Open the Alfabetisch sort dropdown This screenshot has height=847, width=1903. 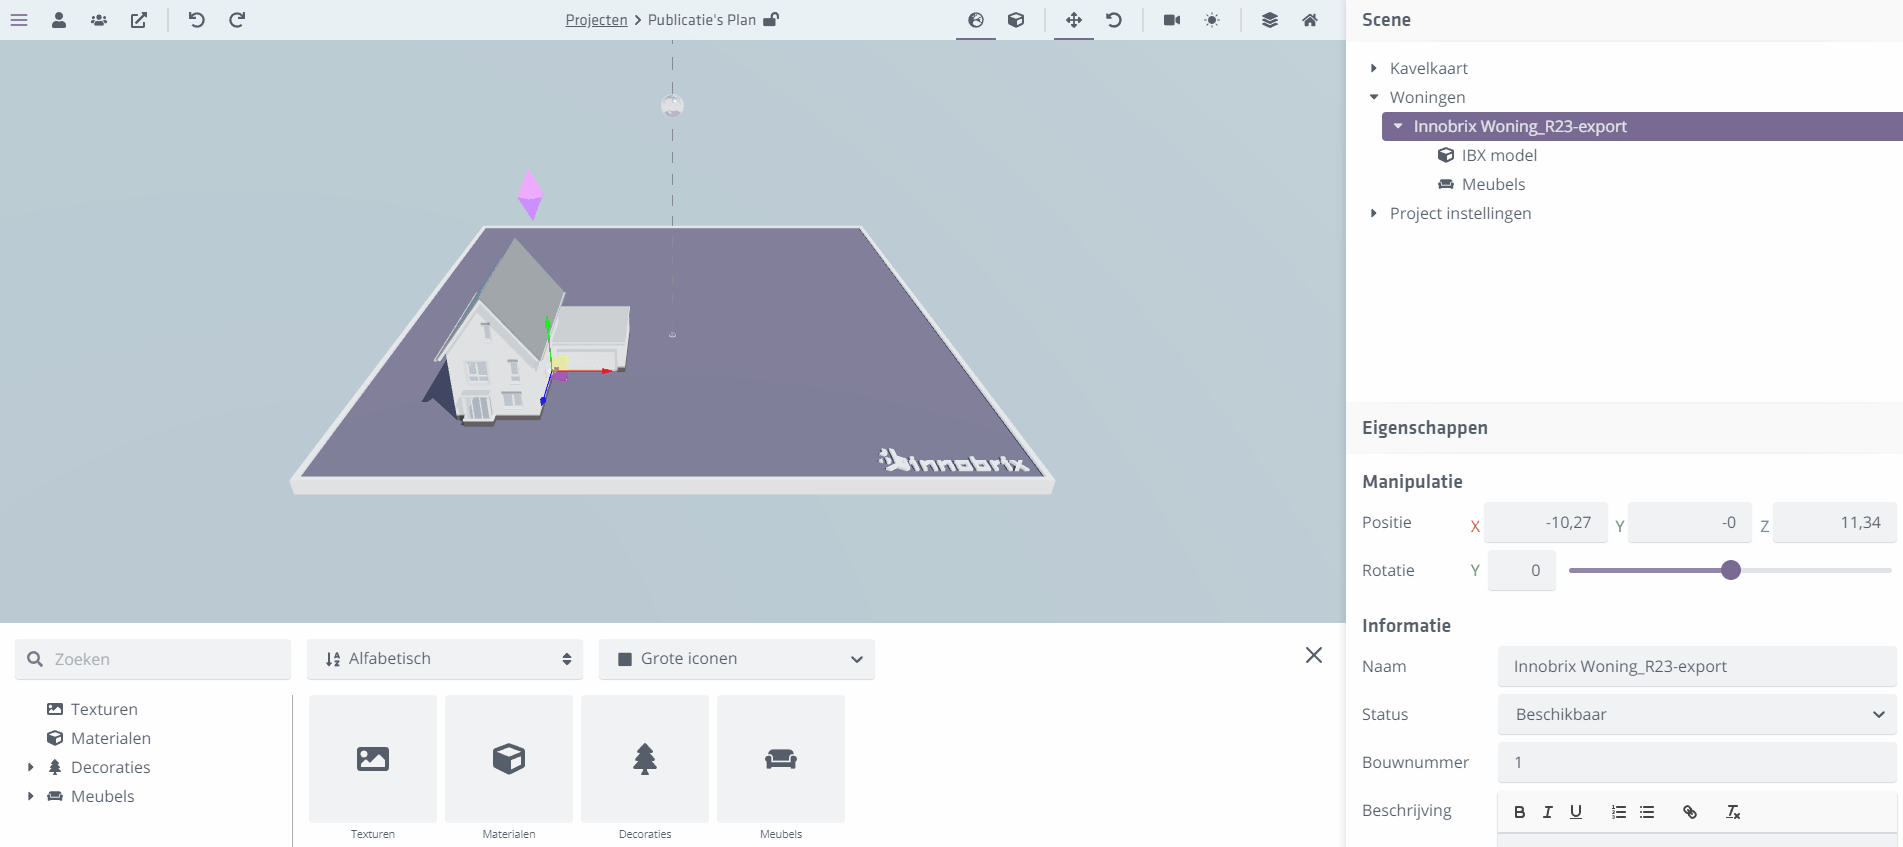[x=445, y=659]
